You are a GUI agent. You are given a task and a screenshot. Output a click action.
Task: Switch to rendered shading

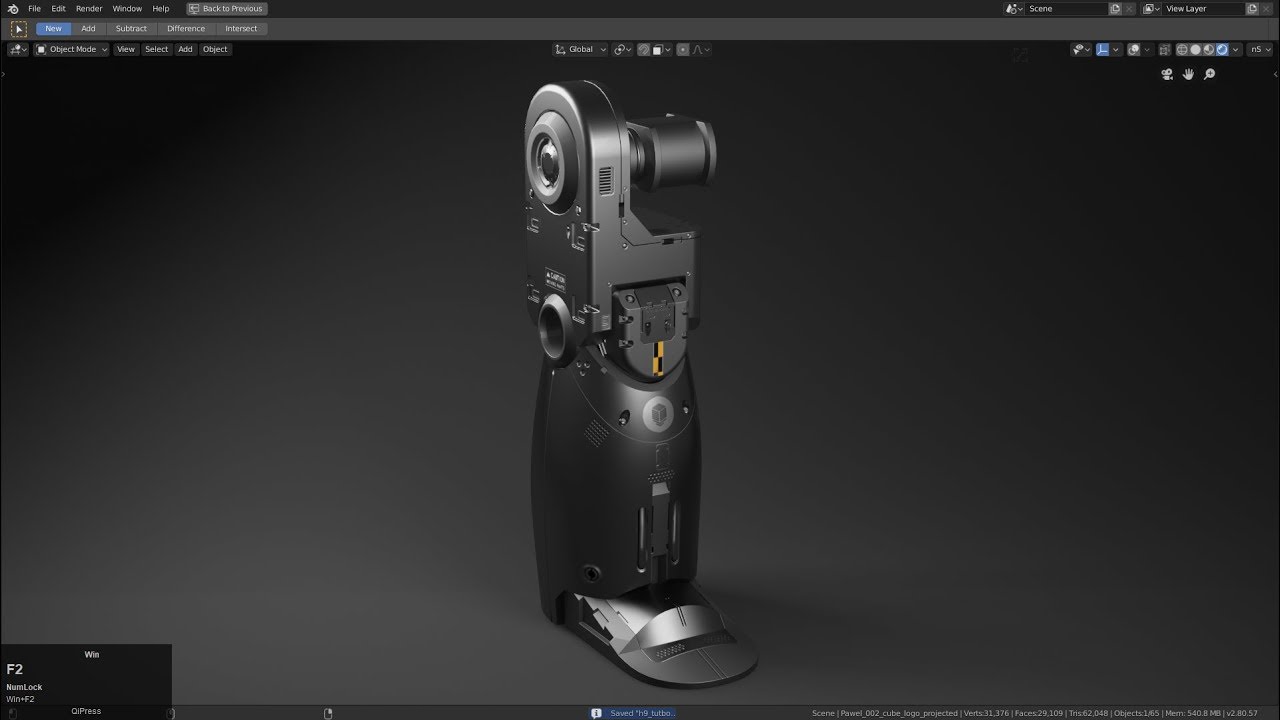coord(1222,49)
